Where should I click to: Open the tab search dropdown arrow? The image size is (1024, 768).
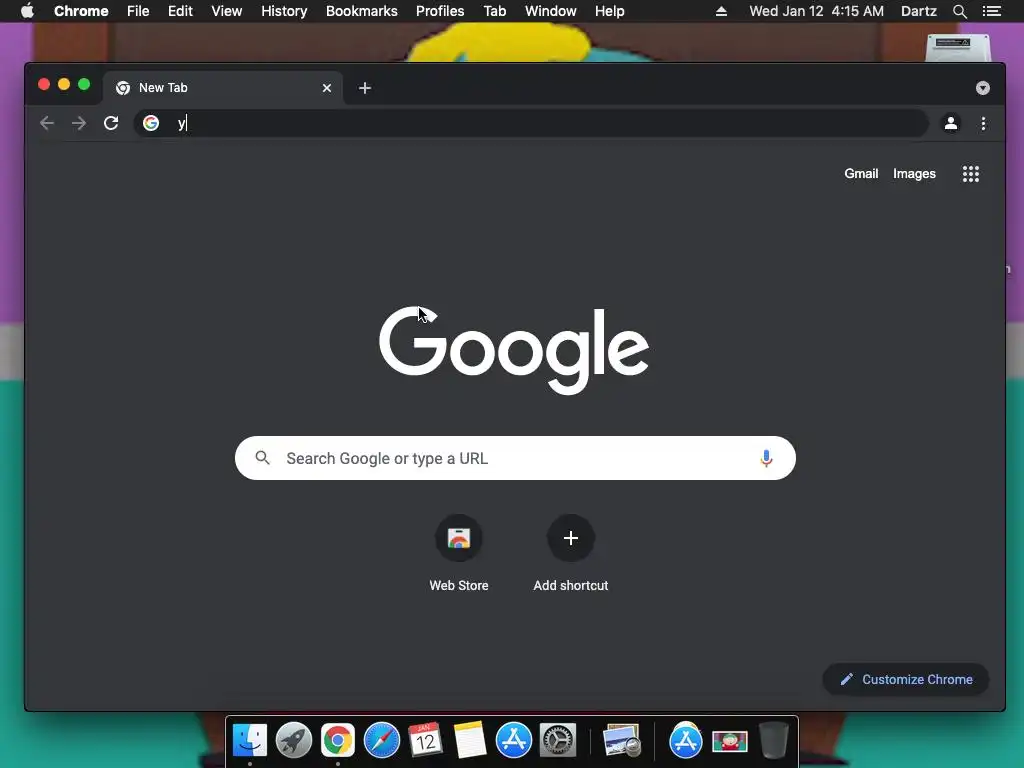coord(982,88)
